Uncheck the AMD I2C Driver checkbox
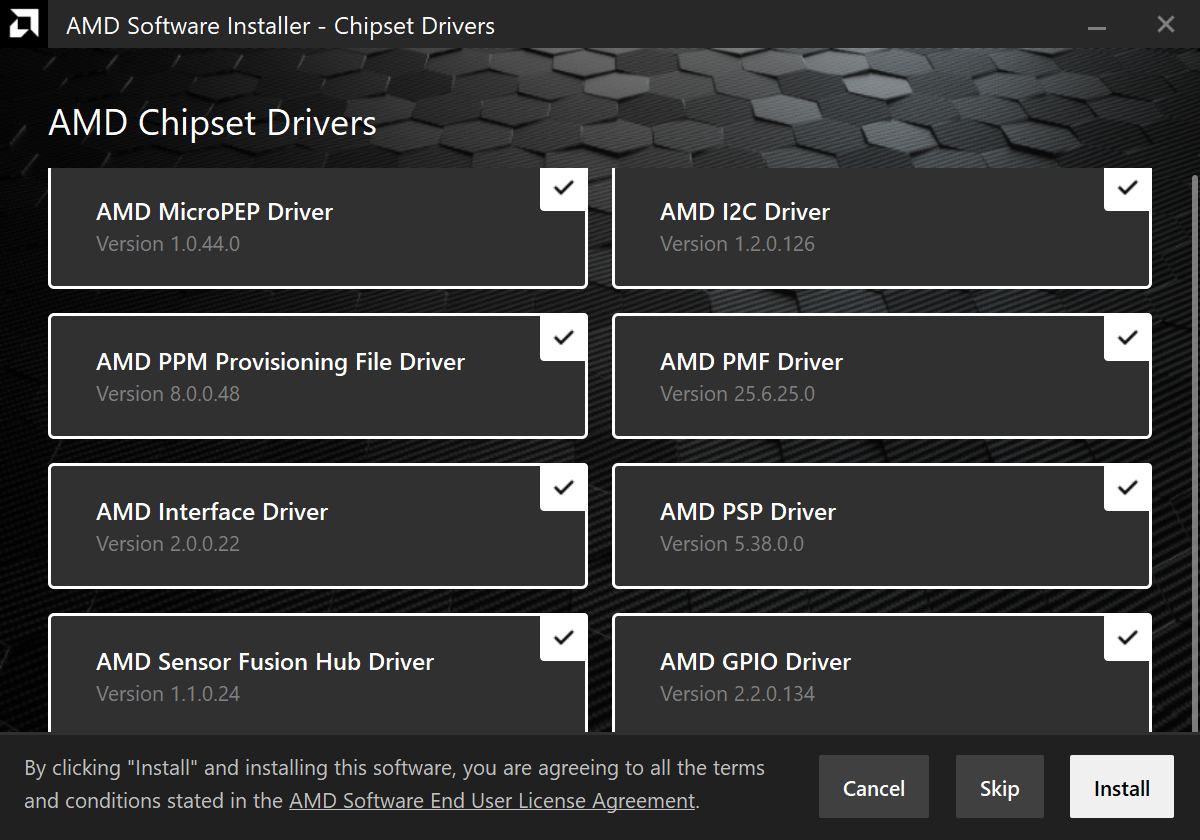This screenshot has width=1200, height=840. click(x=1127, y=188)
